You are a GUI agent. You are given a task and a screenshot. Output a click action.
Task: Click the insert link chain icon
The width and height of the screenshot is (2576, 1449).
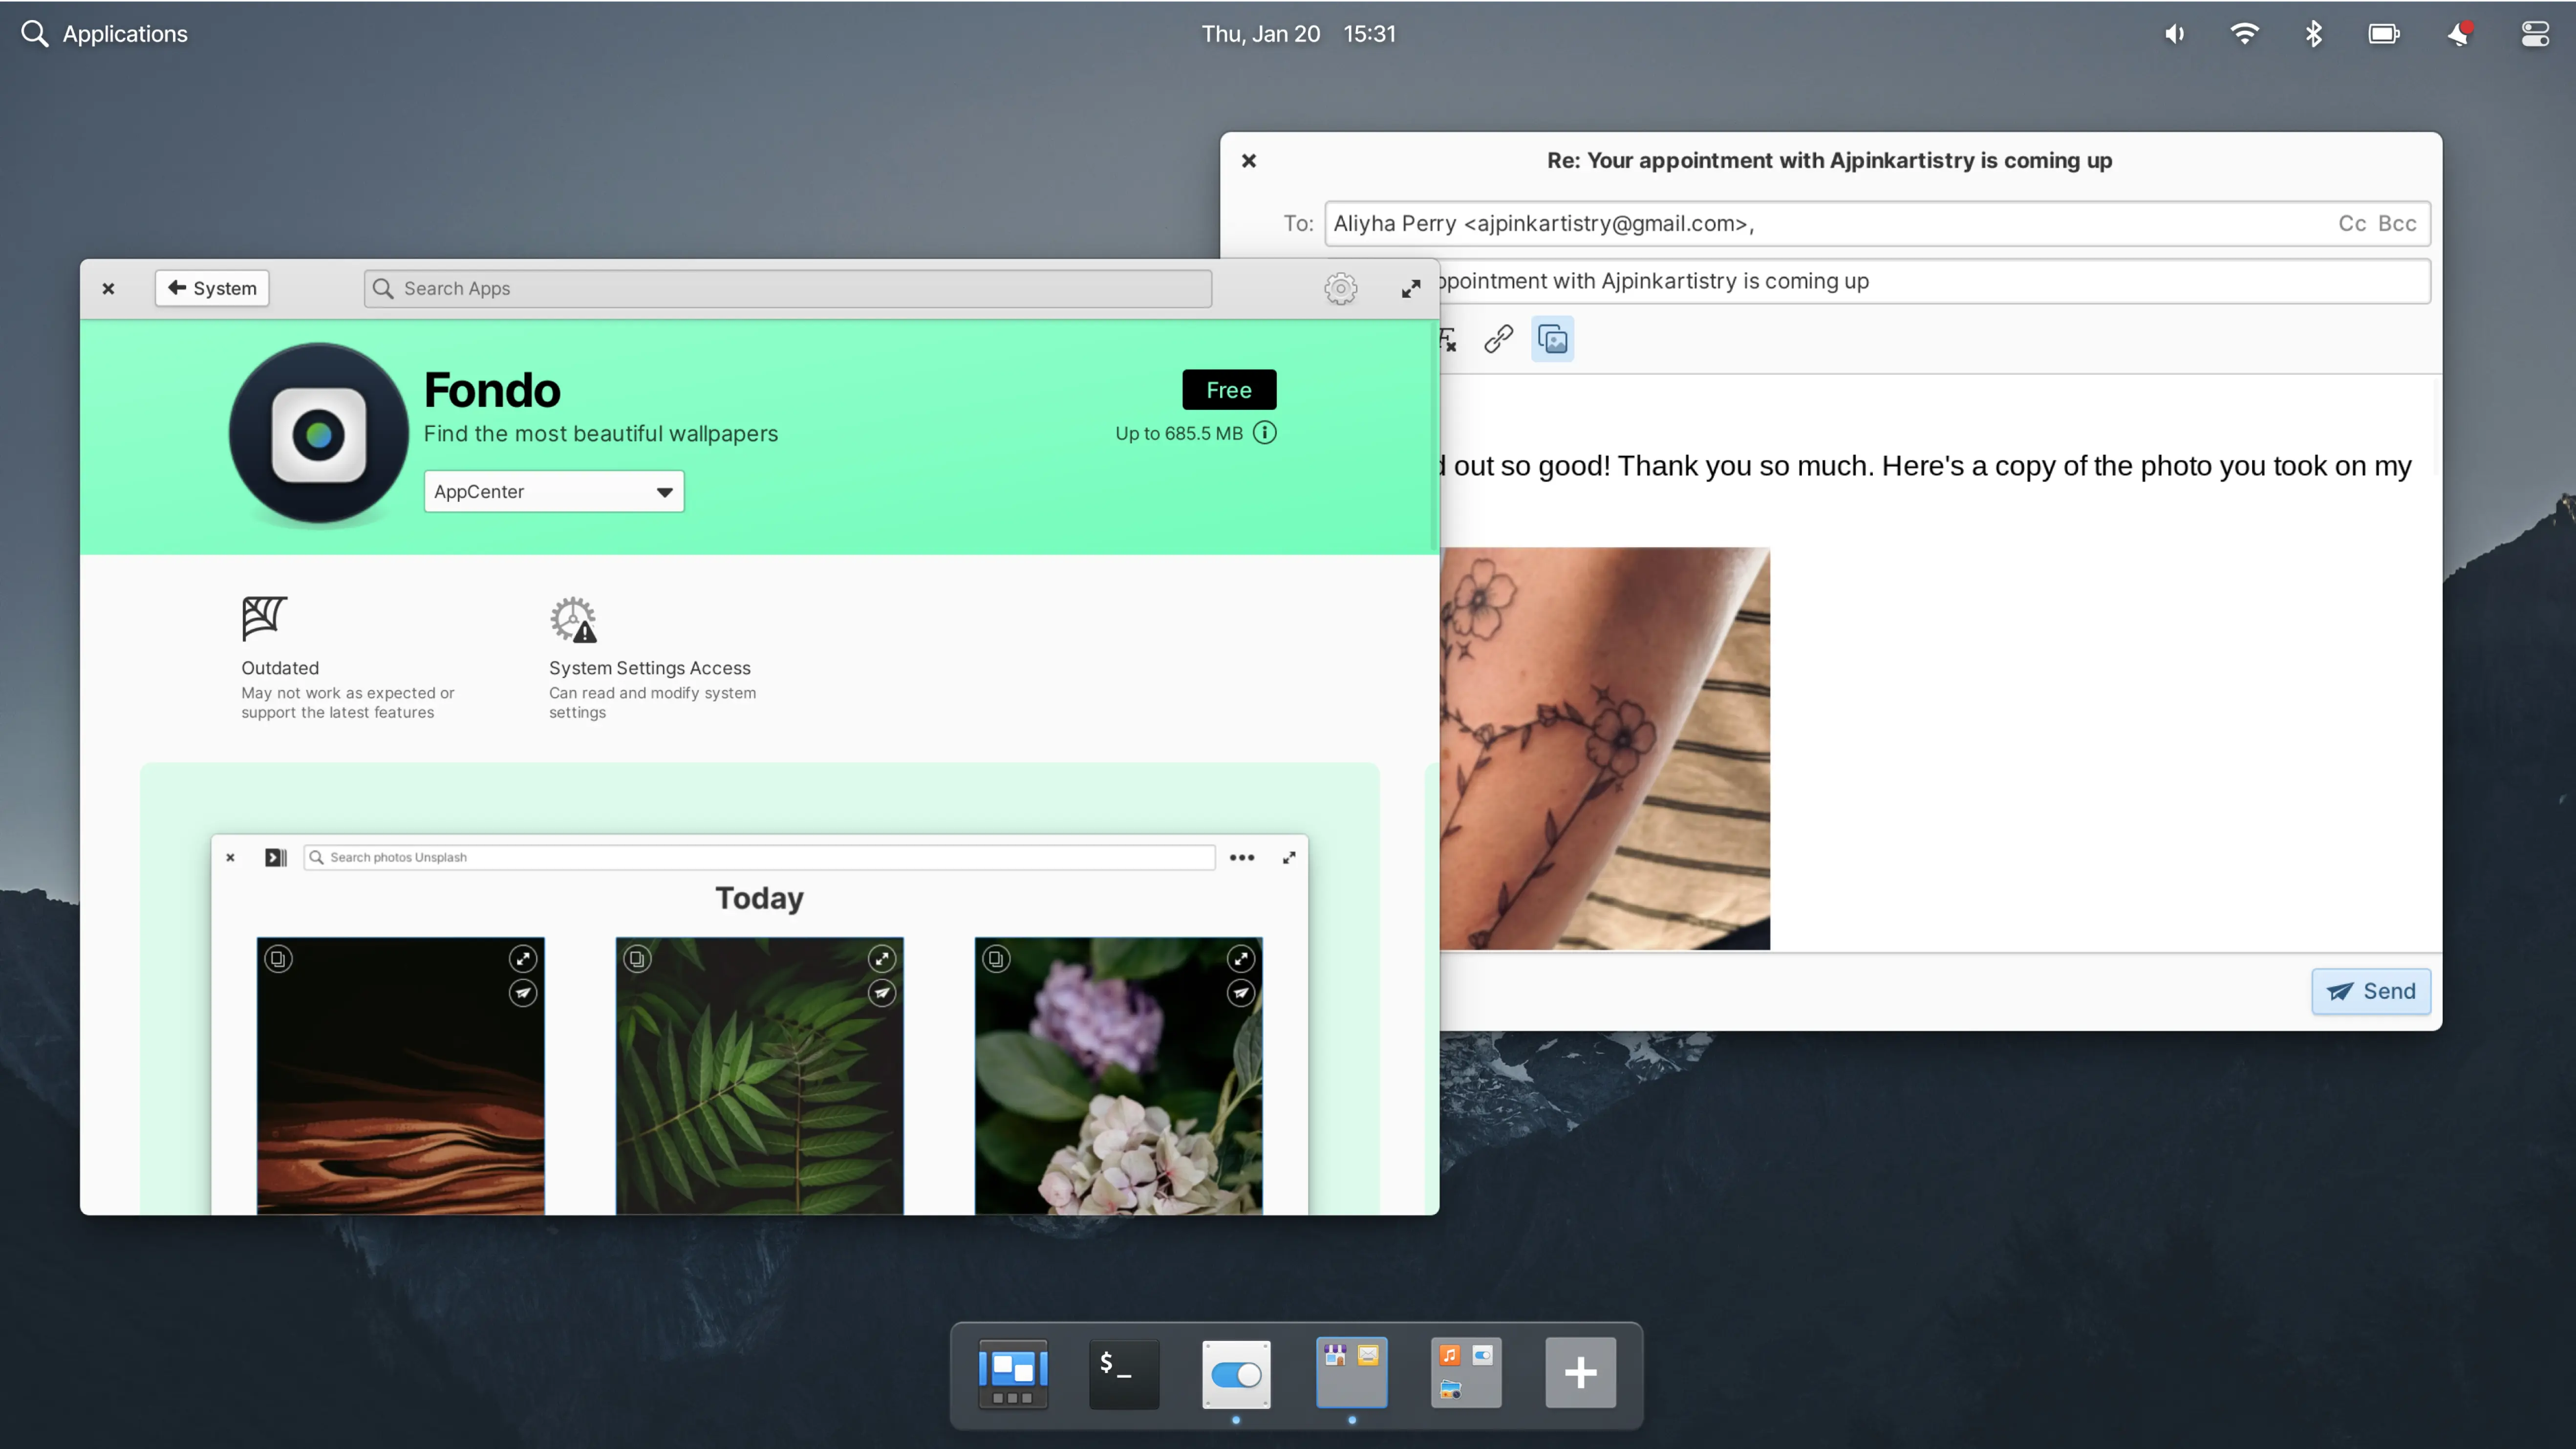click(x=1498, y=340)
